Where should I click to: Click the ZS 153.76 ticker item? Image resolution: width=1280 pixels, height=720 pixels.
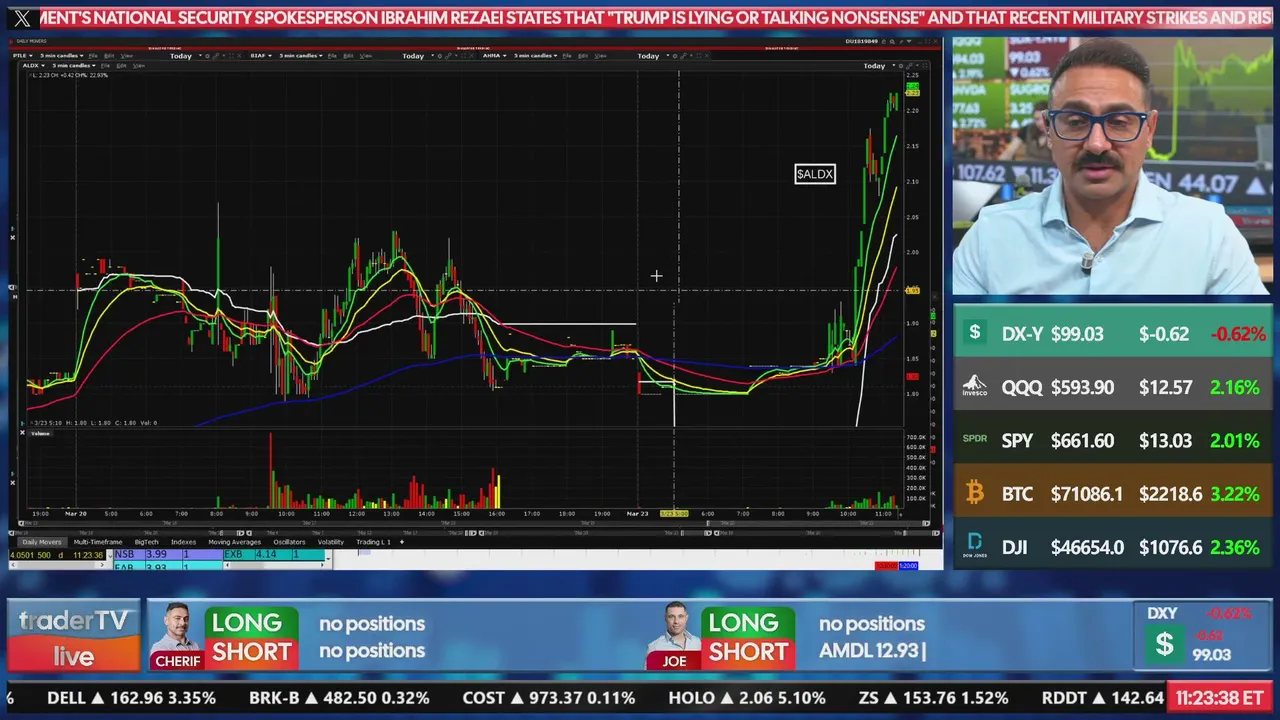933,698
